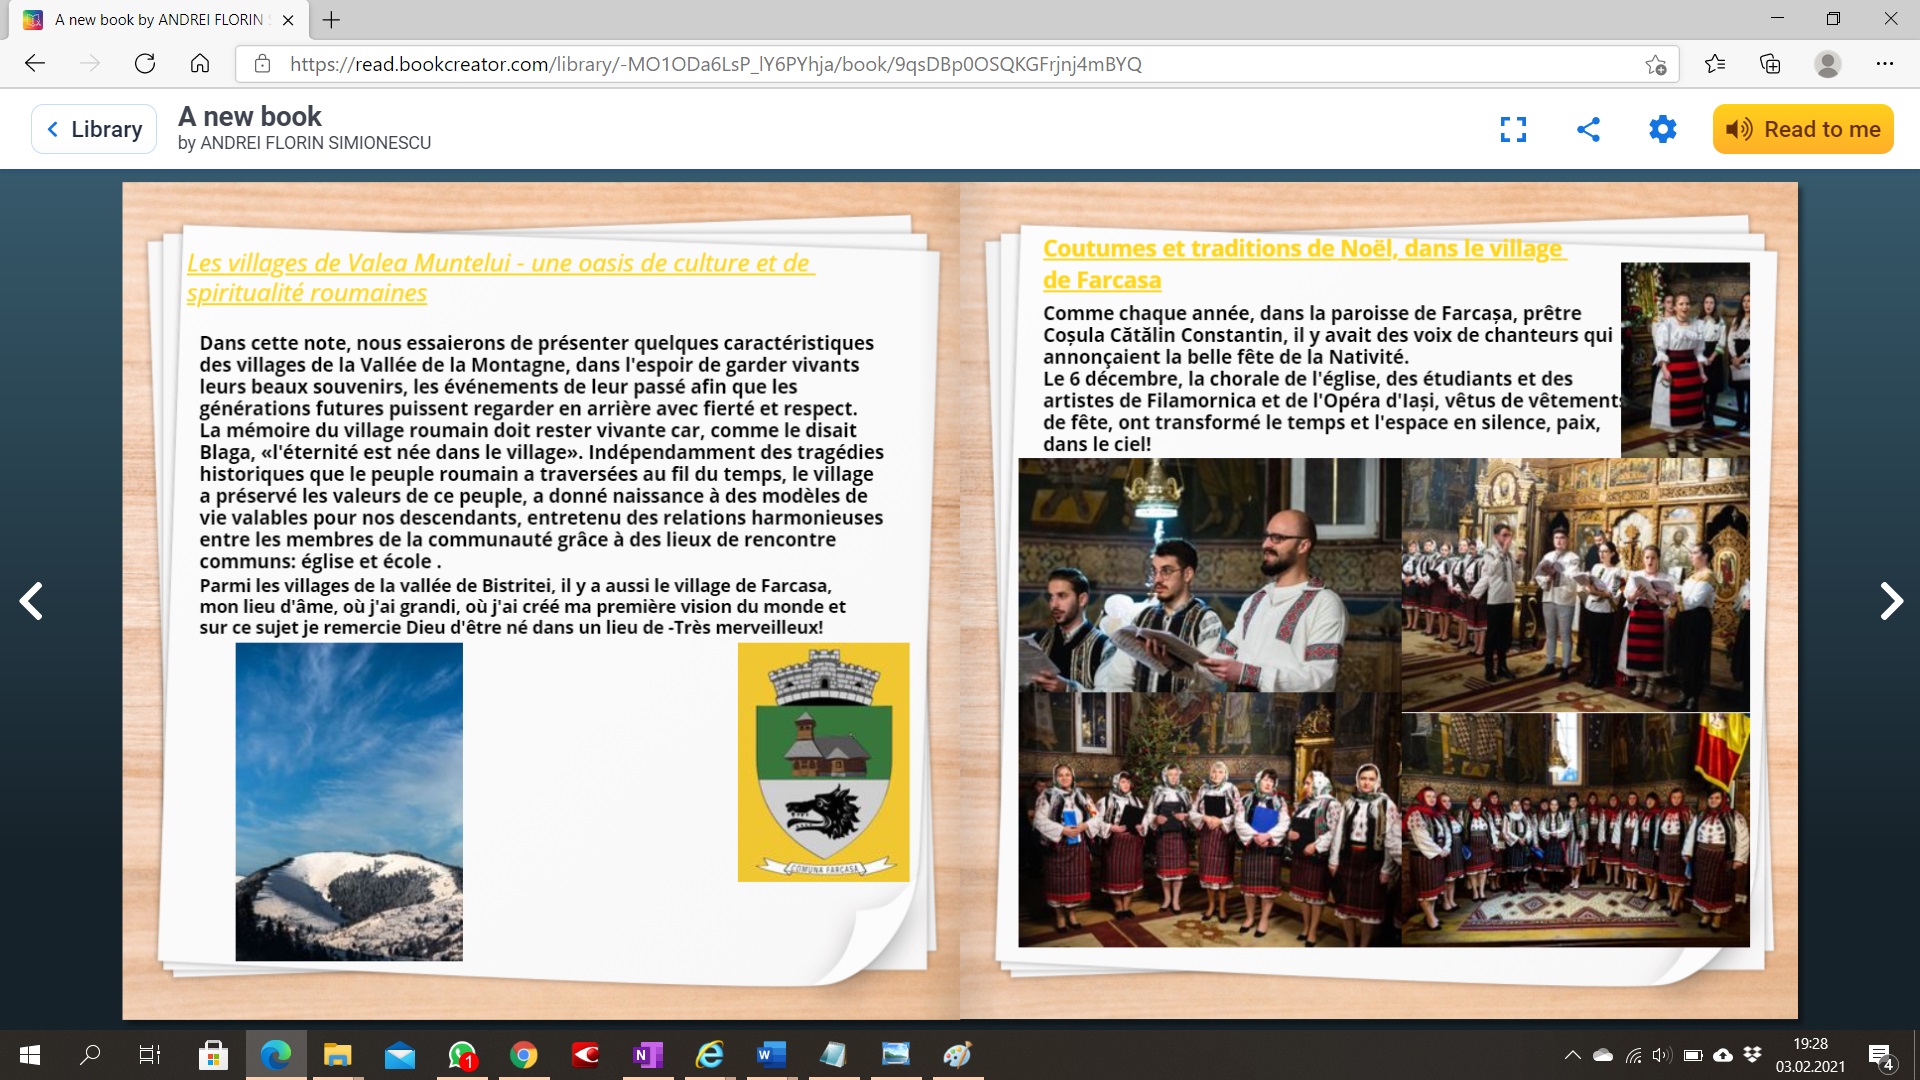Open a new browser tab

[x=331, y=19]
